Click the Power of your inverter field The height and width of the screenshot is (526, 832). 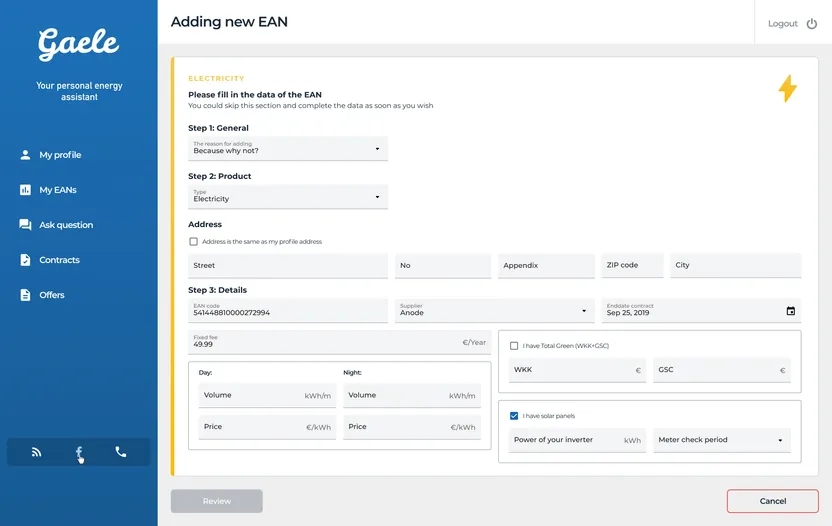pyautogui.click(x=577, y=440)
